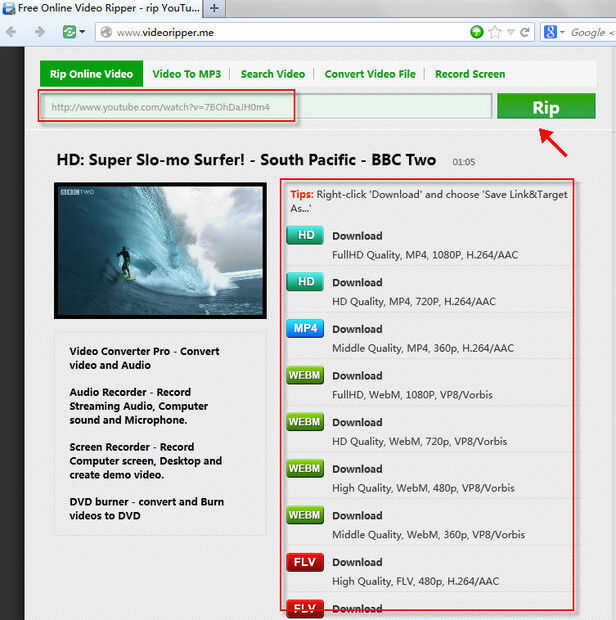Open the Search Video tab
Screen dimensions: 616x620
tap(273, 74)
